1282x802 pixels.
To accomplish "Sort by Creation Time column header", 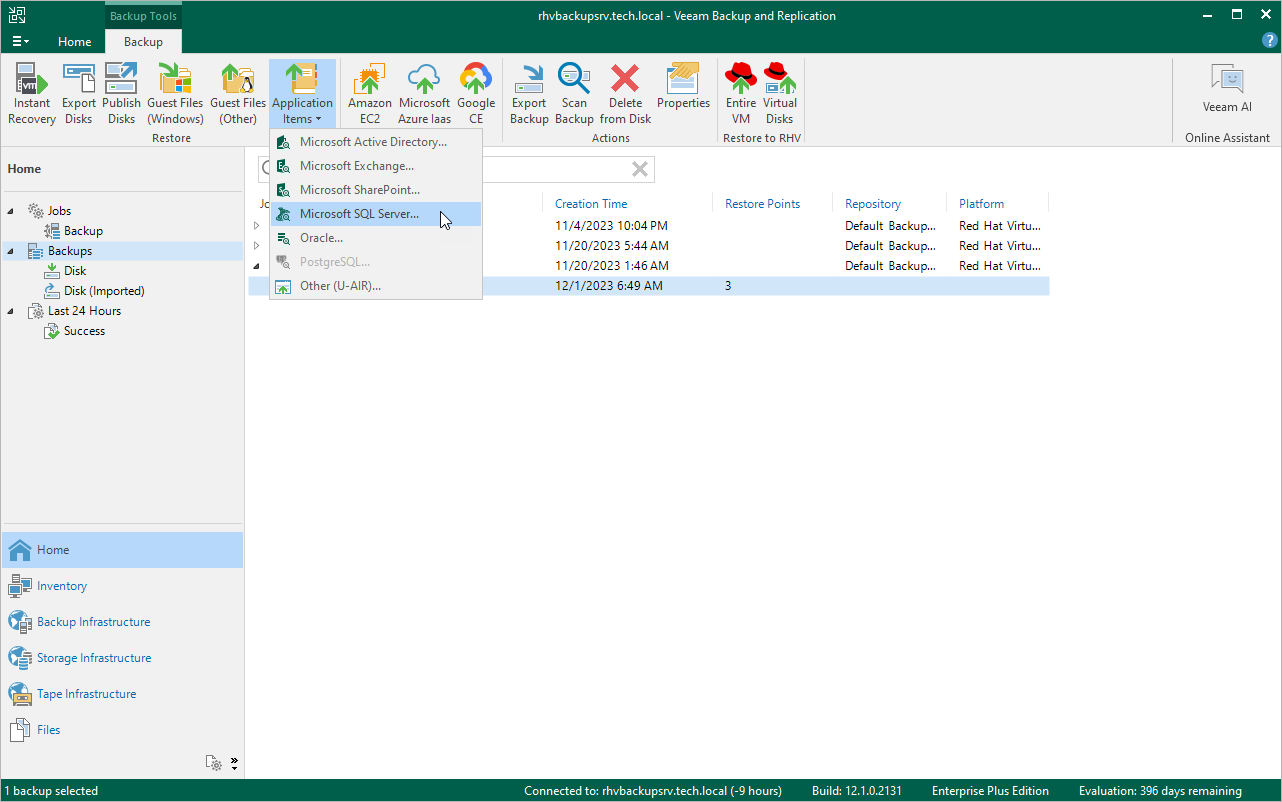I will 591,204.
